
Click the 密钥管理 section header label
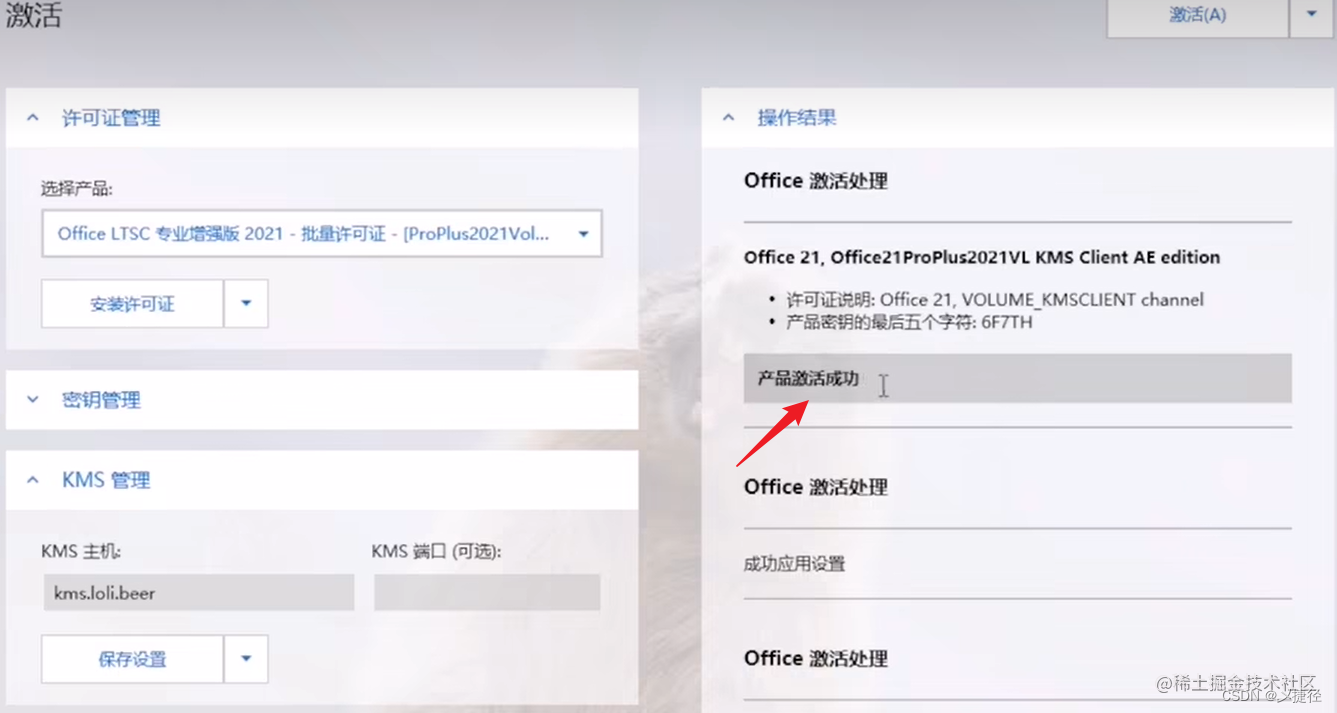click(x=101, y=400)
